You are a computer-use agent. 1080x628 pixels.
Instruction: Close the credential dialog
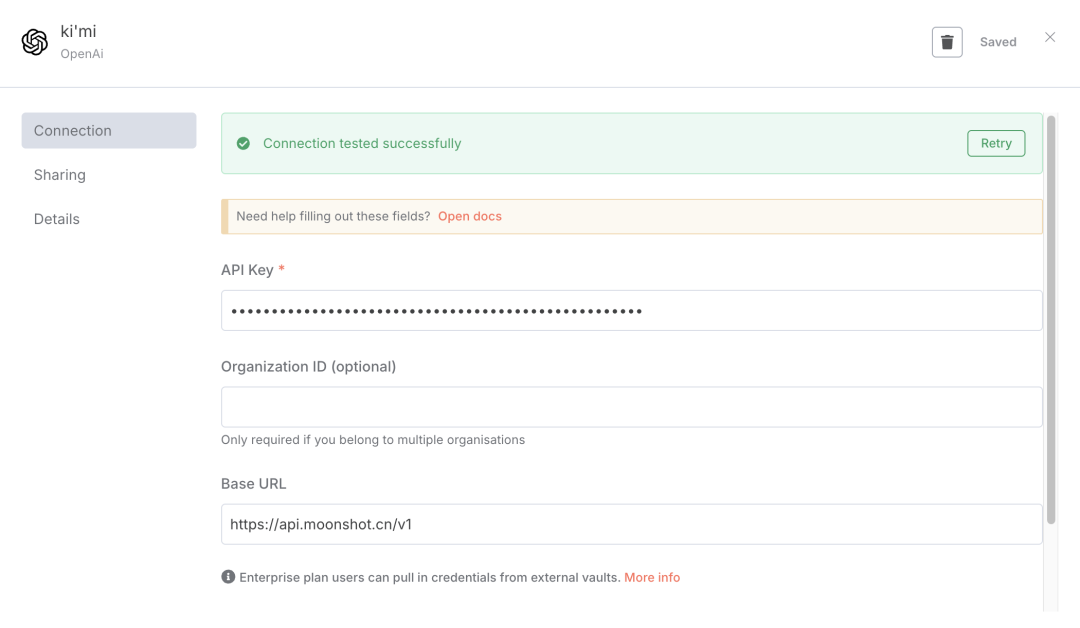point(1050,38)
